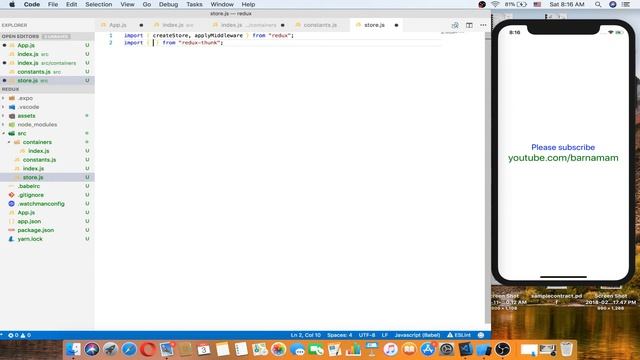Change the UTF-8 encoding setting
Viewport: 640px width, 360px height.
tap(367, 335)
